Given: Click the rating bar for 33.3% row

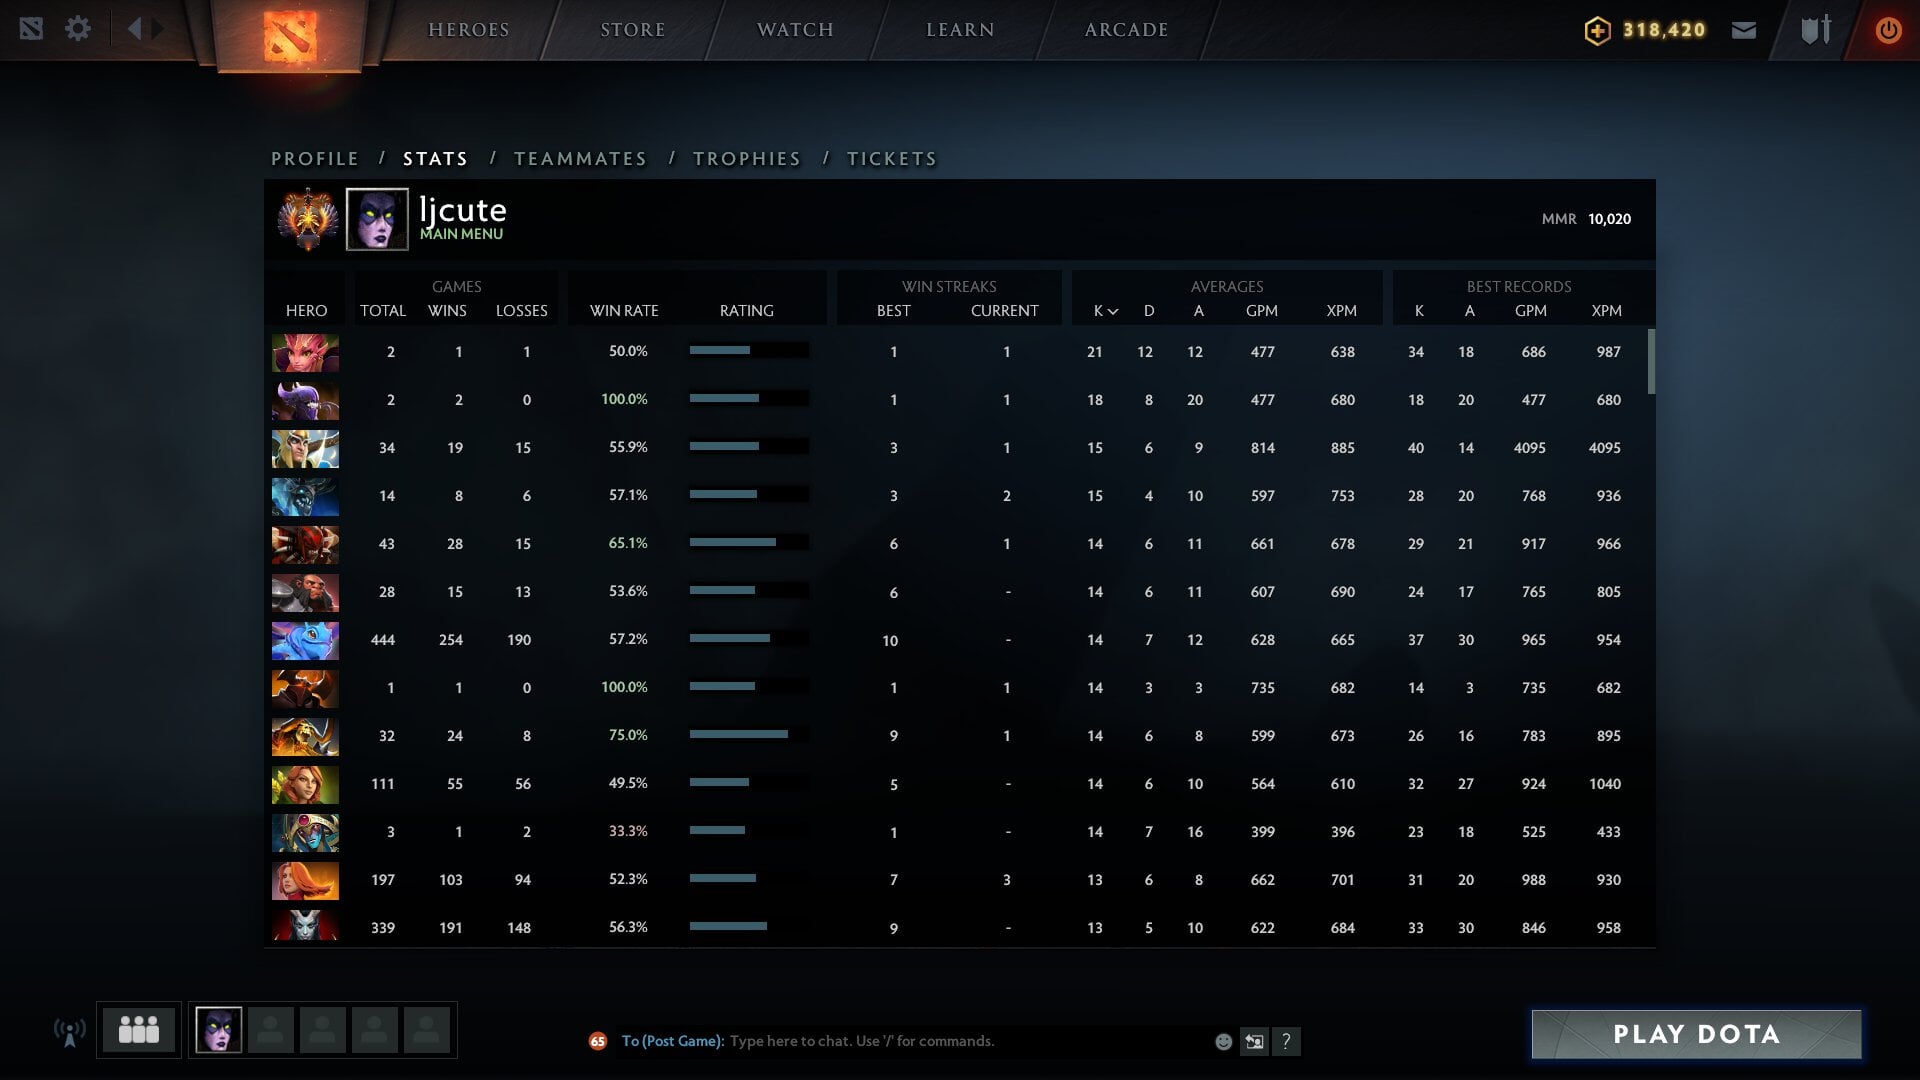Looking at the screenshot, I should click(749, 831).
